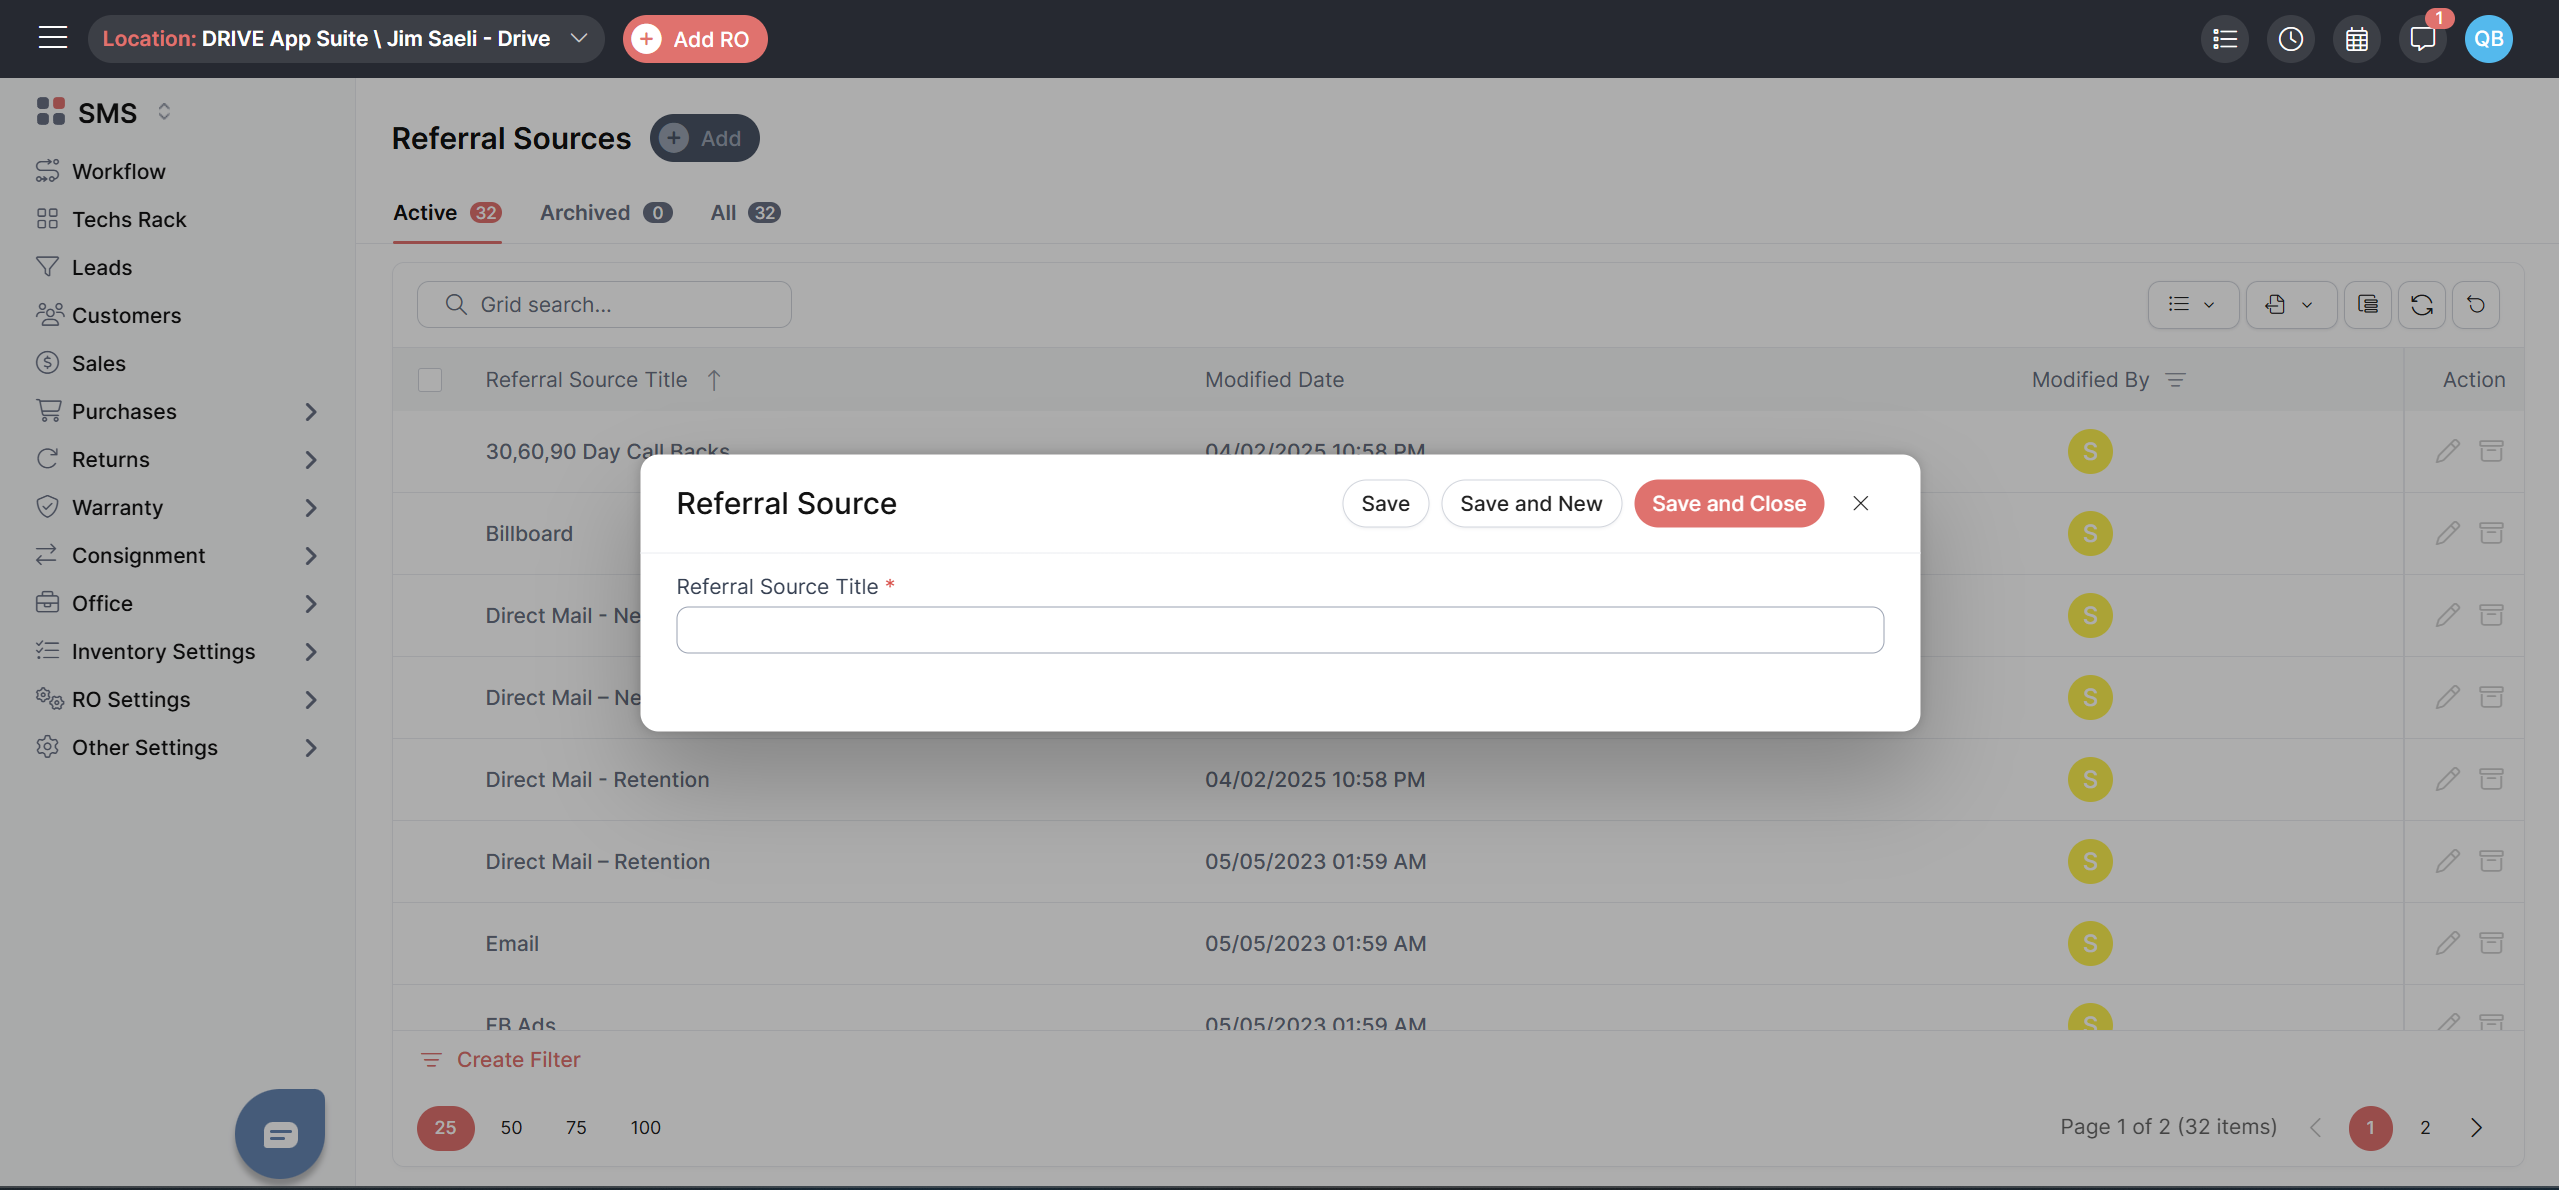2559x1190 pixels.
Task: Click the reset layout undo icon
Action: 2475,305
